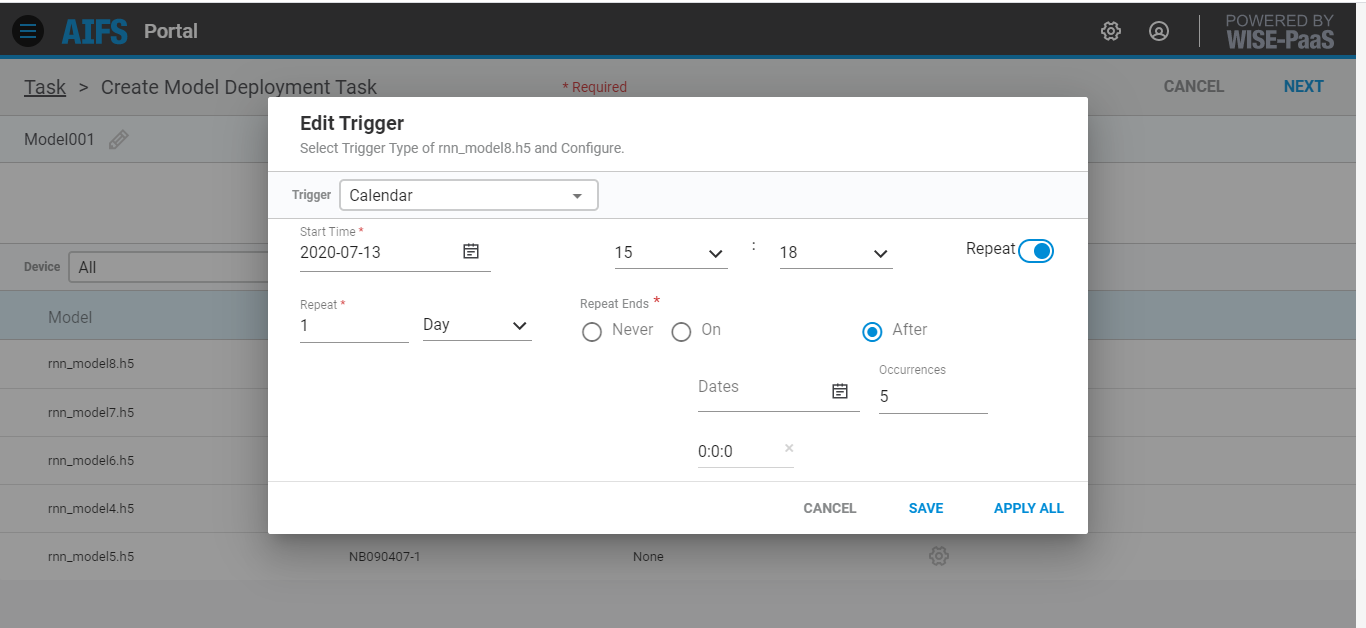
Task: Expand the hour dropdown showing 15
Action: tap(670, 253)
